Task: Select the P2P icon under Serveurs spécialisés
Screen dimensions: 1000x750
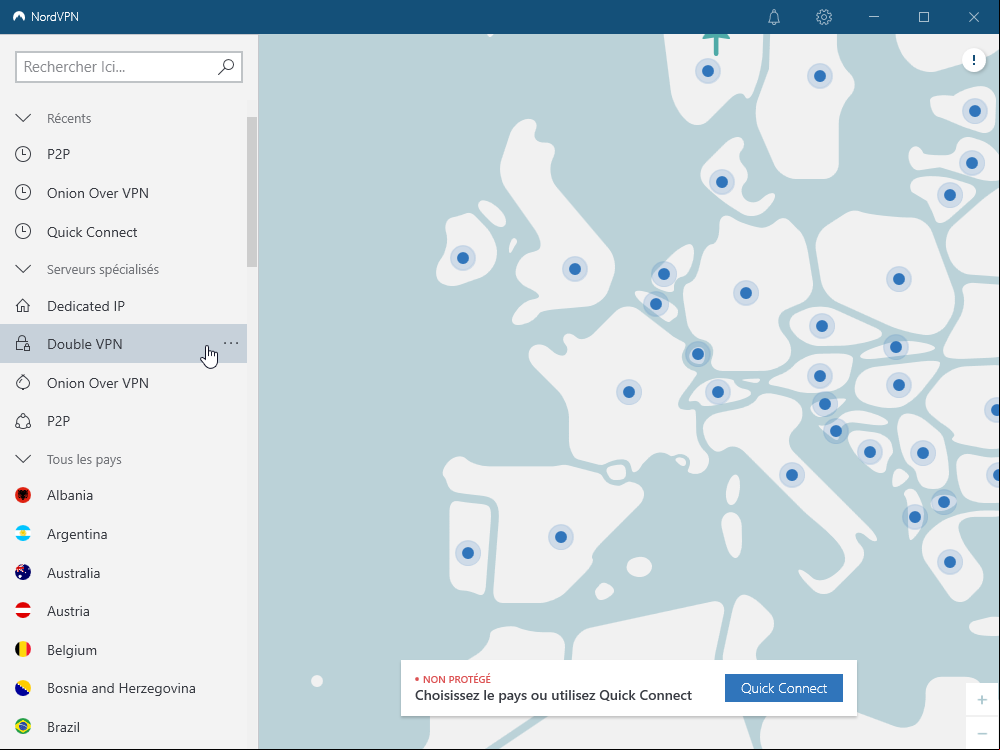Action: pyautogui.click(x=23, y=421)
